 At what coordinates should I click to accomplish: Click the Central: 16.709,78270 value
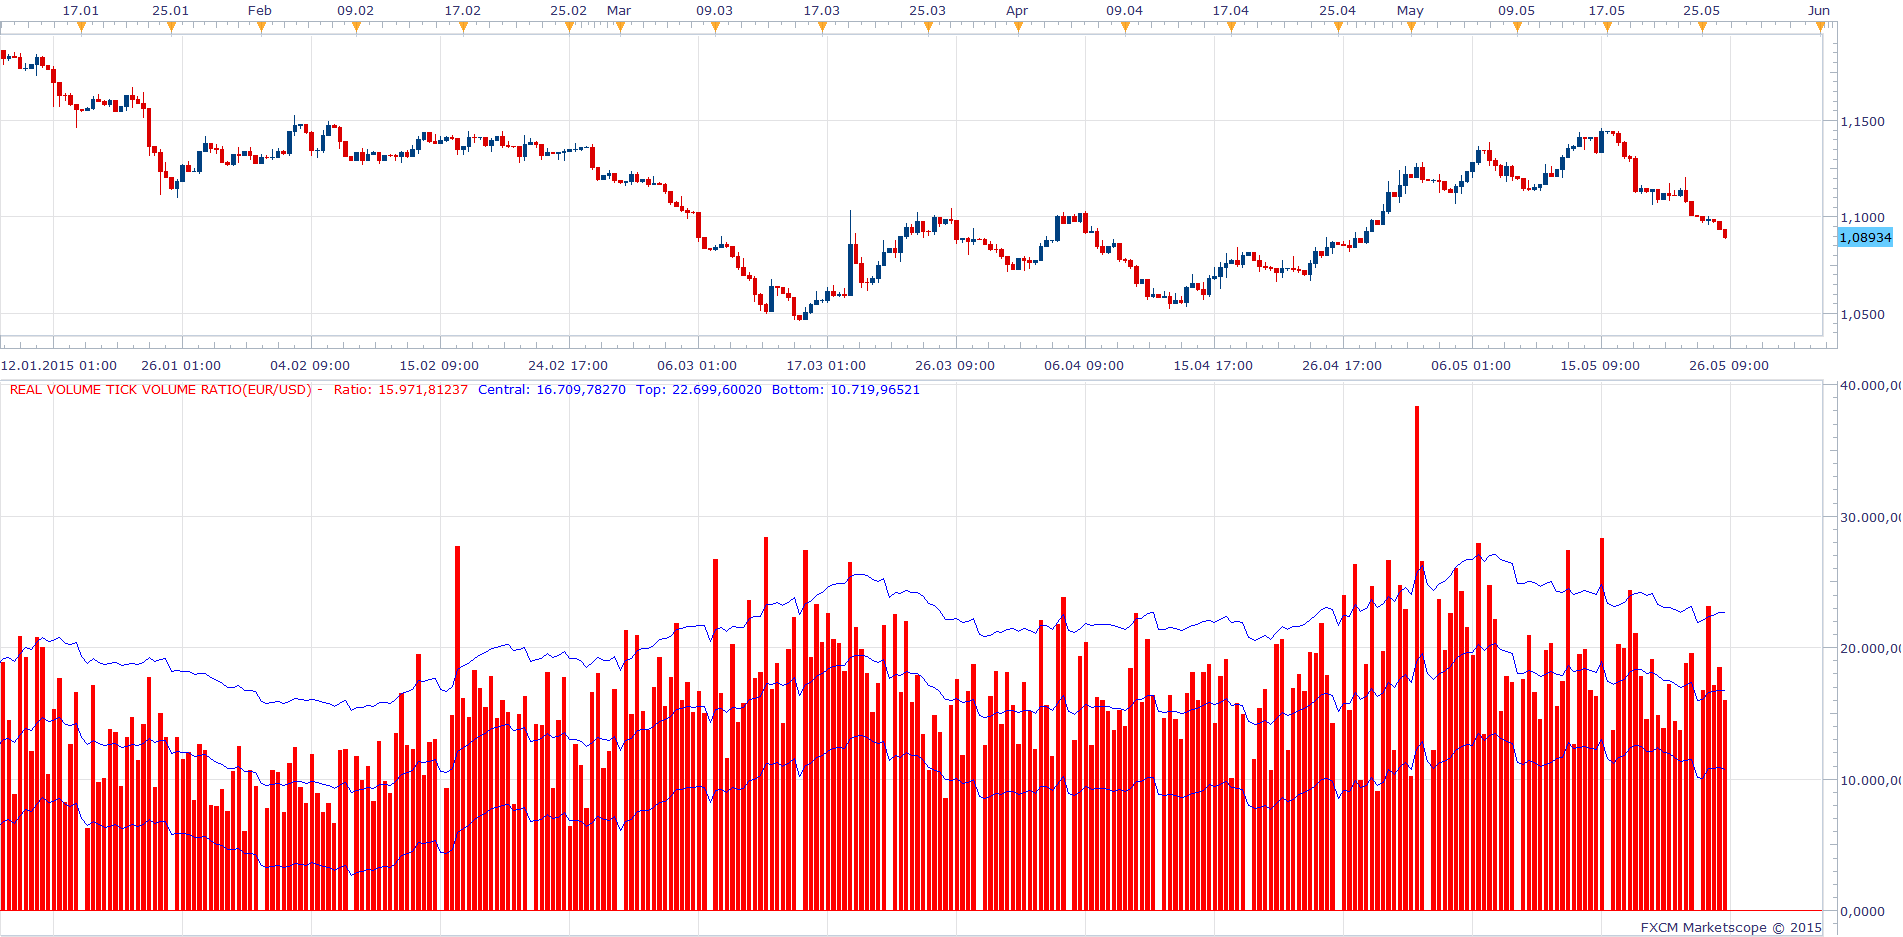tap(552, 389)
